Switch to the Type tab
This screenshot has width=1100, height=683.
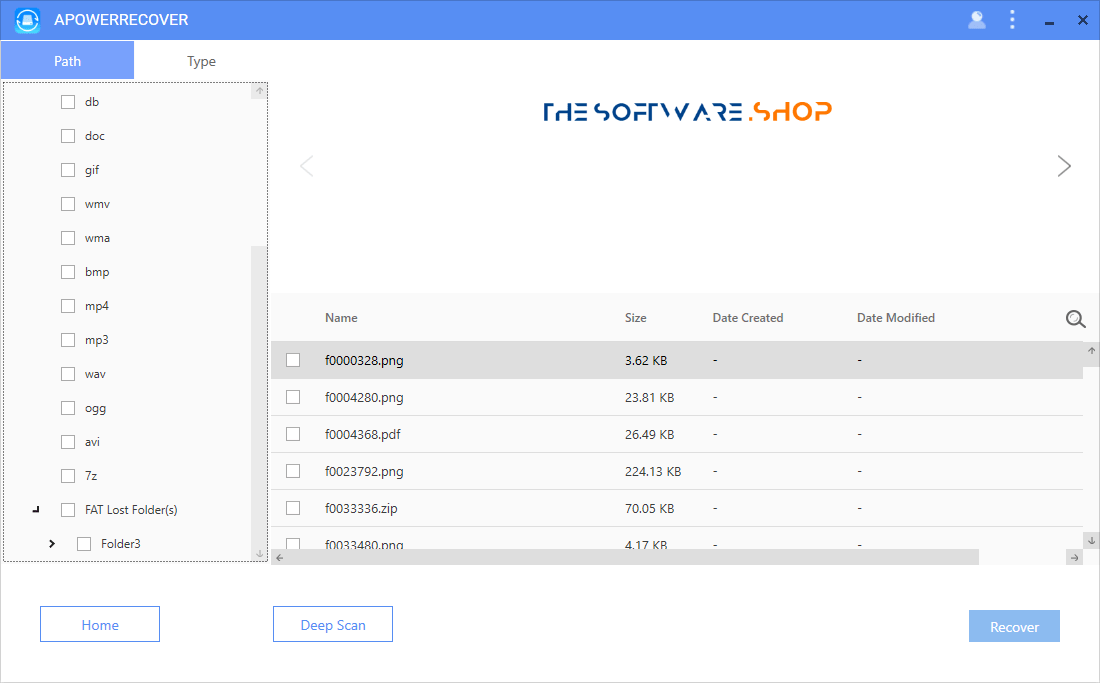201,60
